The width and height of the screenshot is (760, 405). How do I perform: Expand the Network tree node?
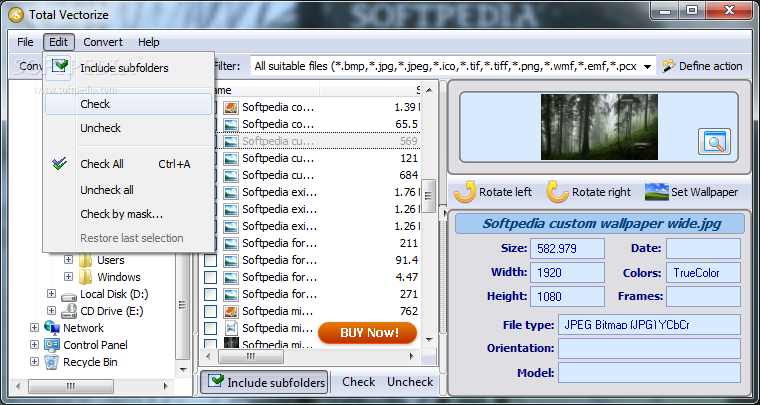pos(34,327)
